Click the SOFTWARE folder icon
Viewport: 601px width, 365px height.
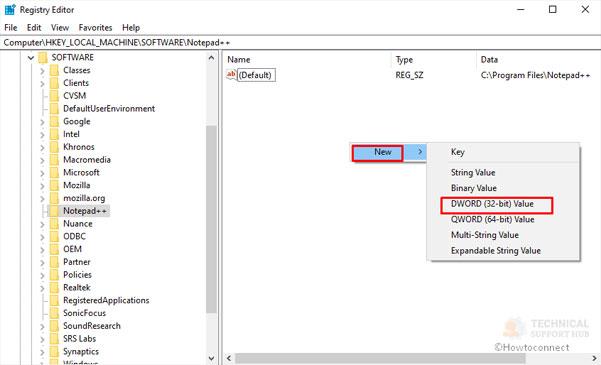(x=42, y=58)
